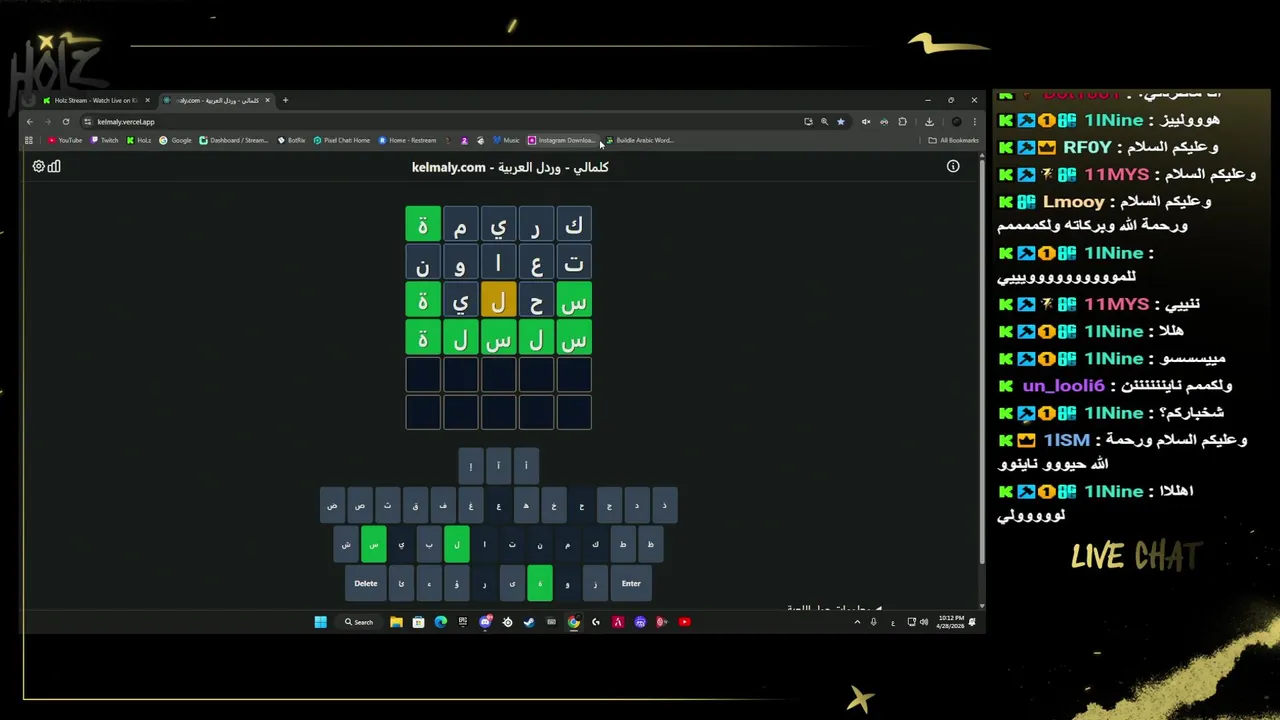1280x720 pixels.
Task: Tap the آ key in top keyboard row
Action: pos(498,466)
